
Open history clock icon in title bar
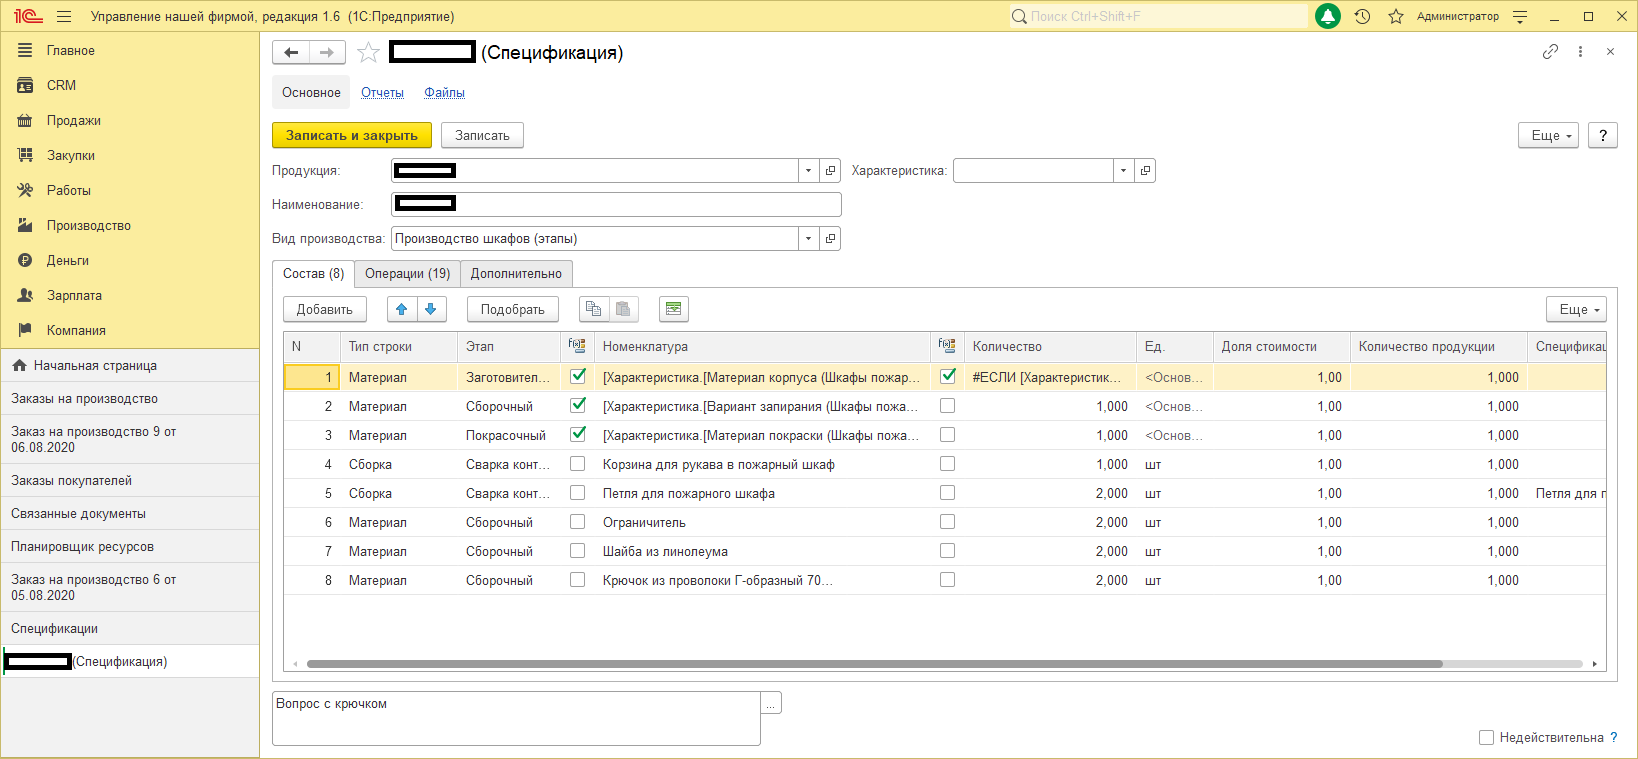1362,17
